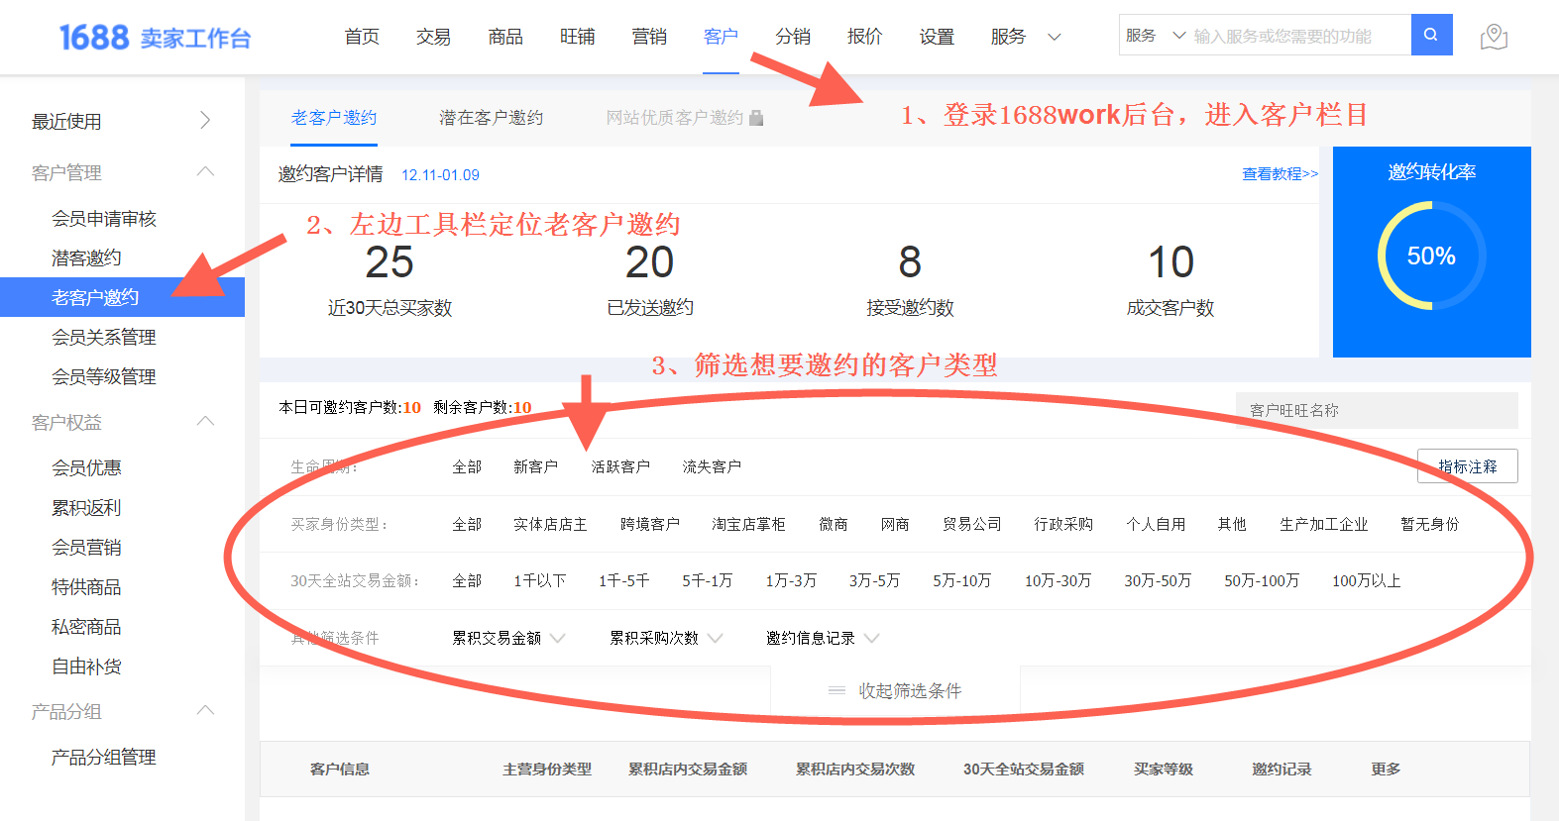Open the 设置 menu
The width and height of the screenshot is (1559, 821).
pyautogui.click(x=937, y=37)
